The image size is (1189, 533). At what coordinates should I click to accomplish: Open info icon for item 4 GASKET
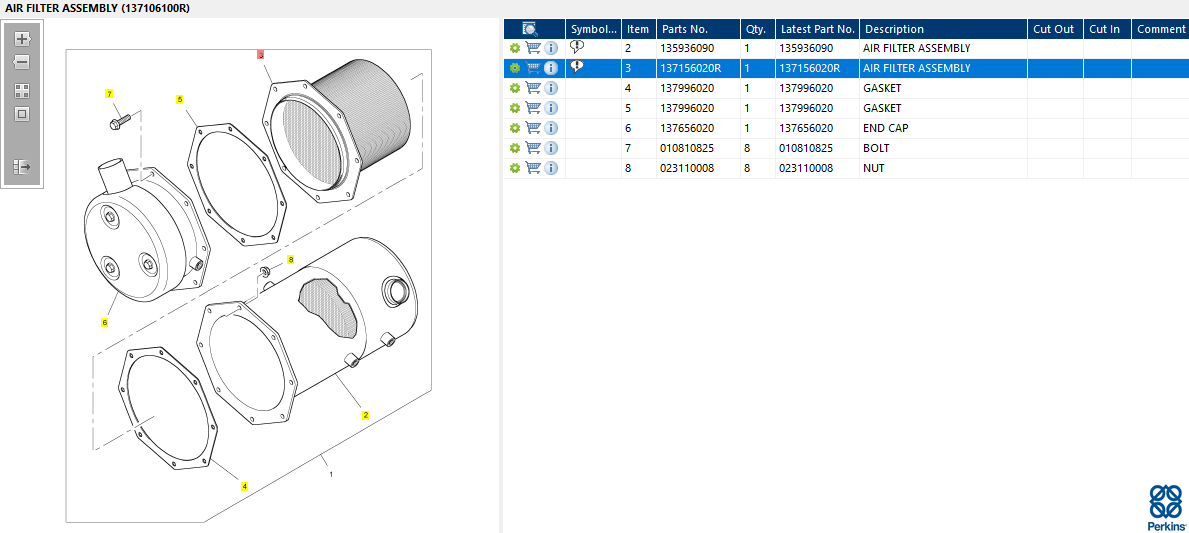551,88
